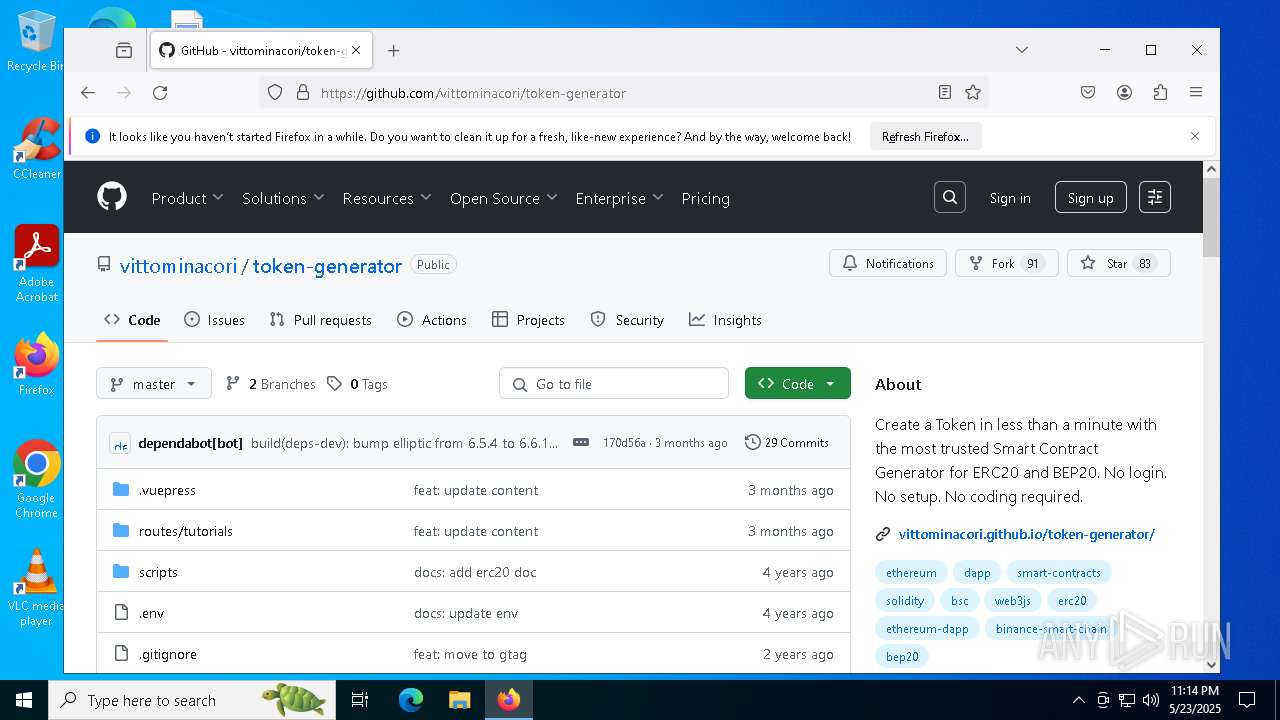Open the Actions tab
The height and width of the screenshot is (720, 1280).
click(x=432, y=320)
